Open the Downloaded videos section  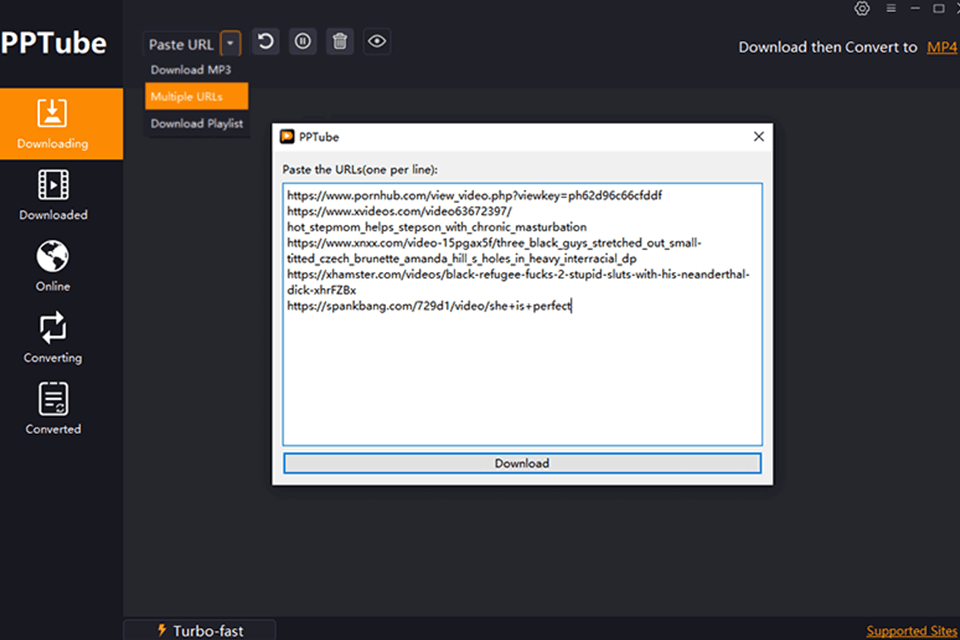53,195
